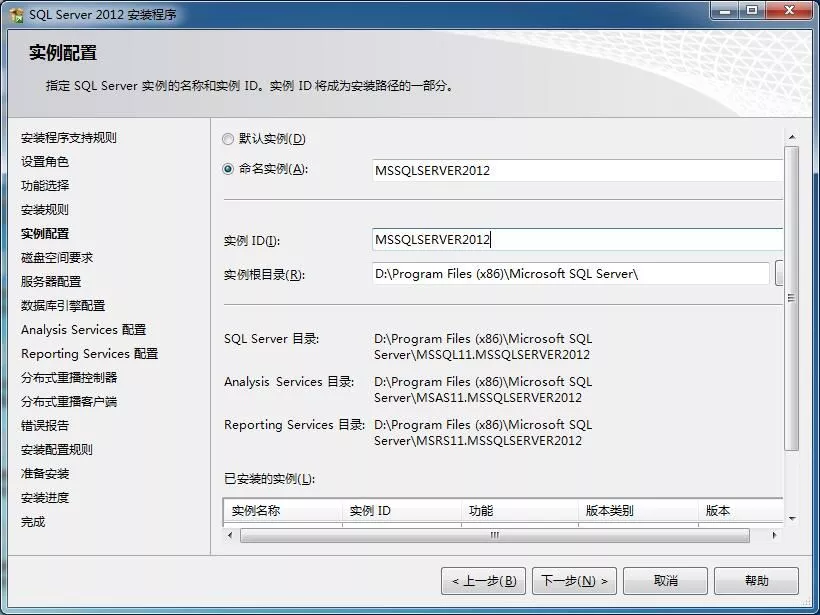Click vertical scrollbar down arrow
Viewport: 820px width, 615px height.
[792, 519]
